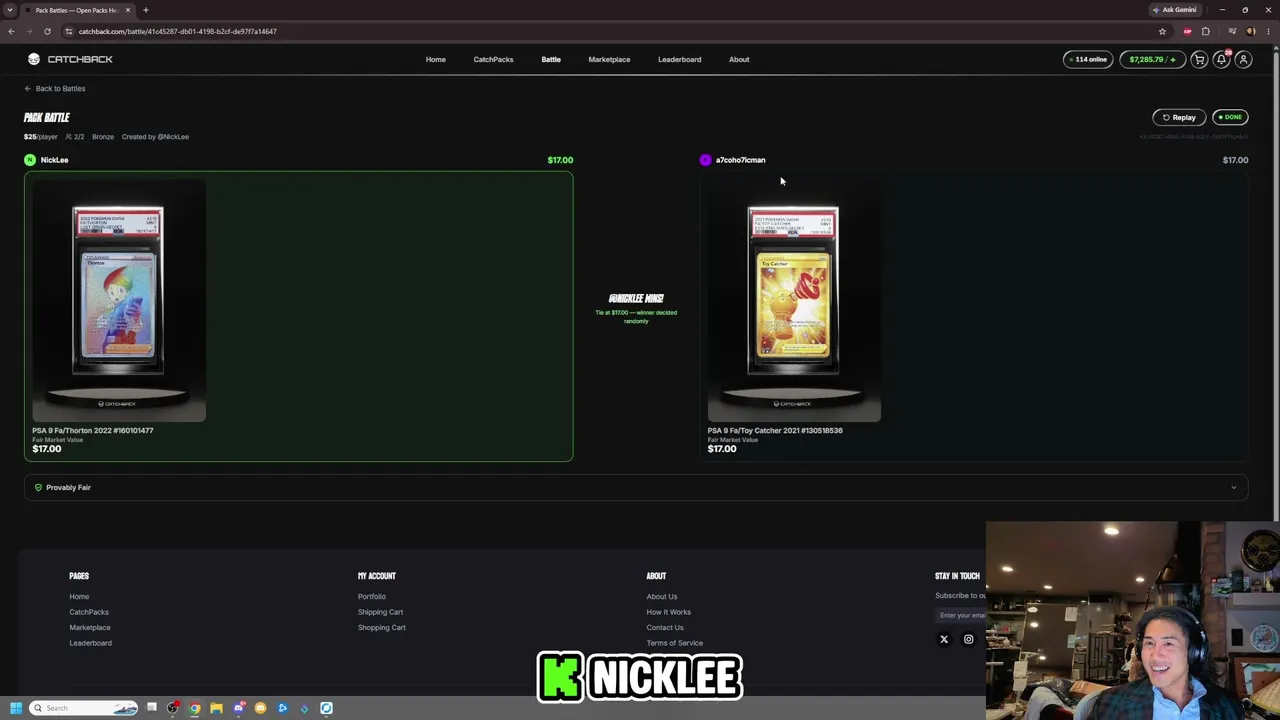
Task: Click the PSA 9 Fa/Thorton 2022 card title
Action: [x=93, y=430]
